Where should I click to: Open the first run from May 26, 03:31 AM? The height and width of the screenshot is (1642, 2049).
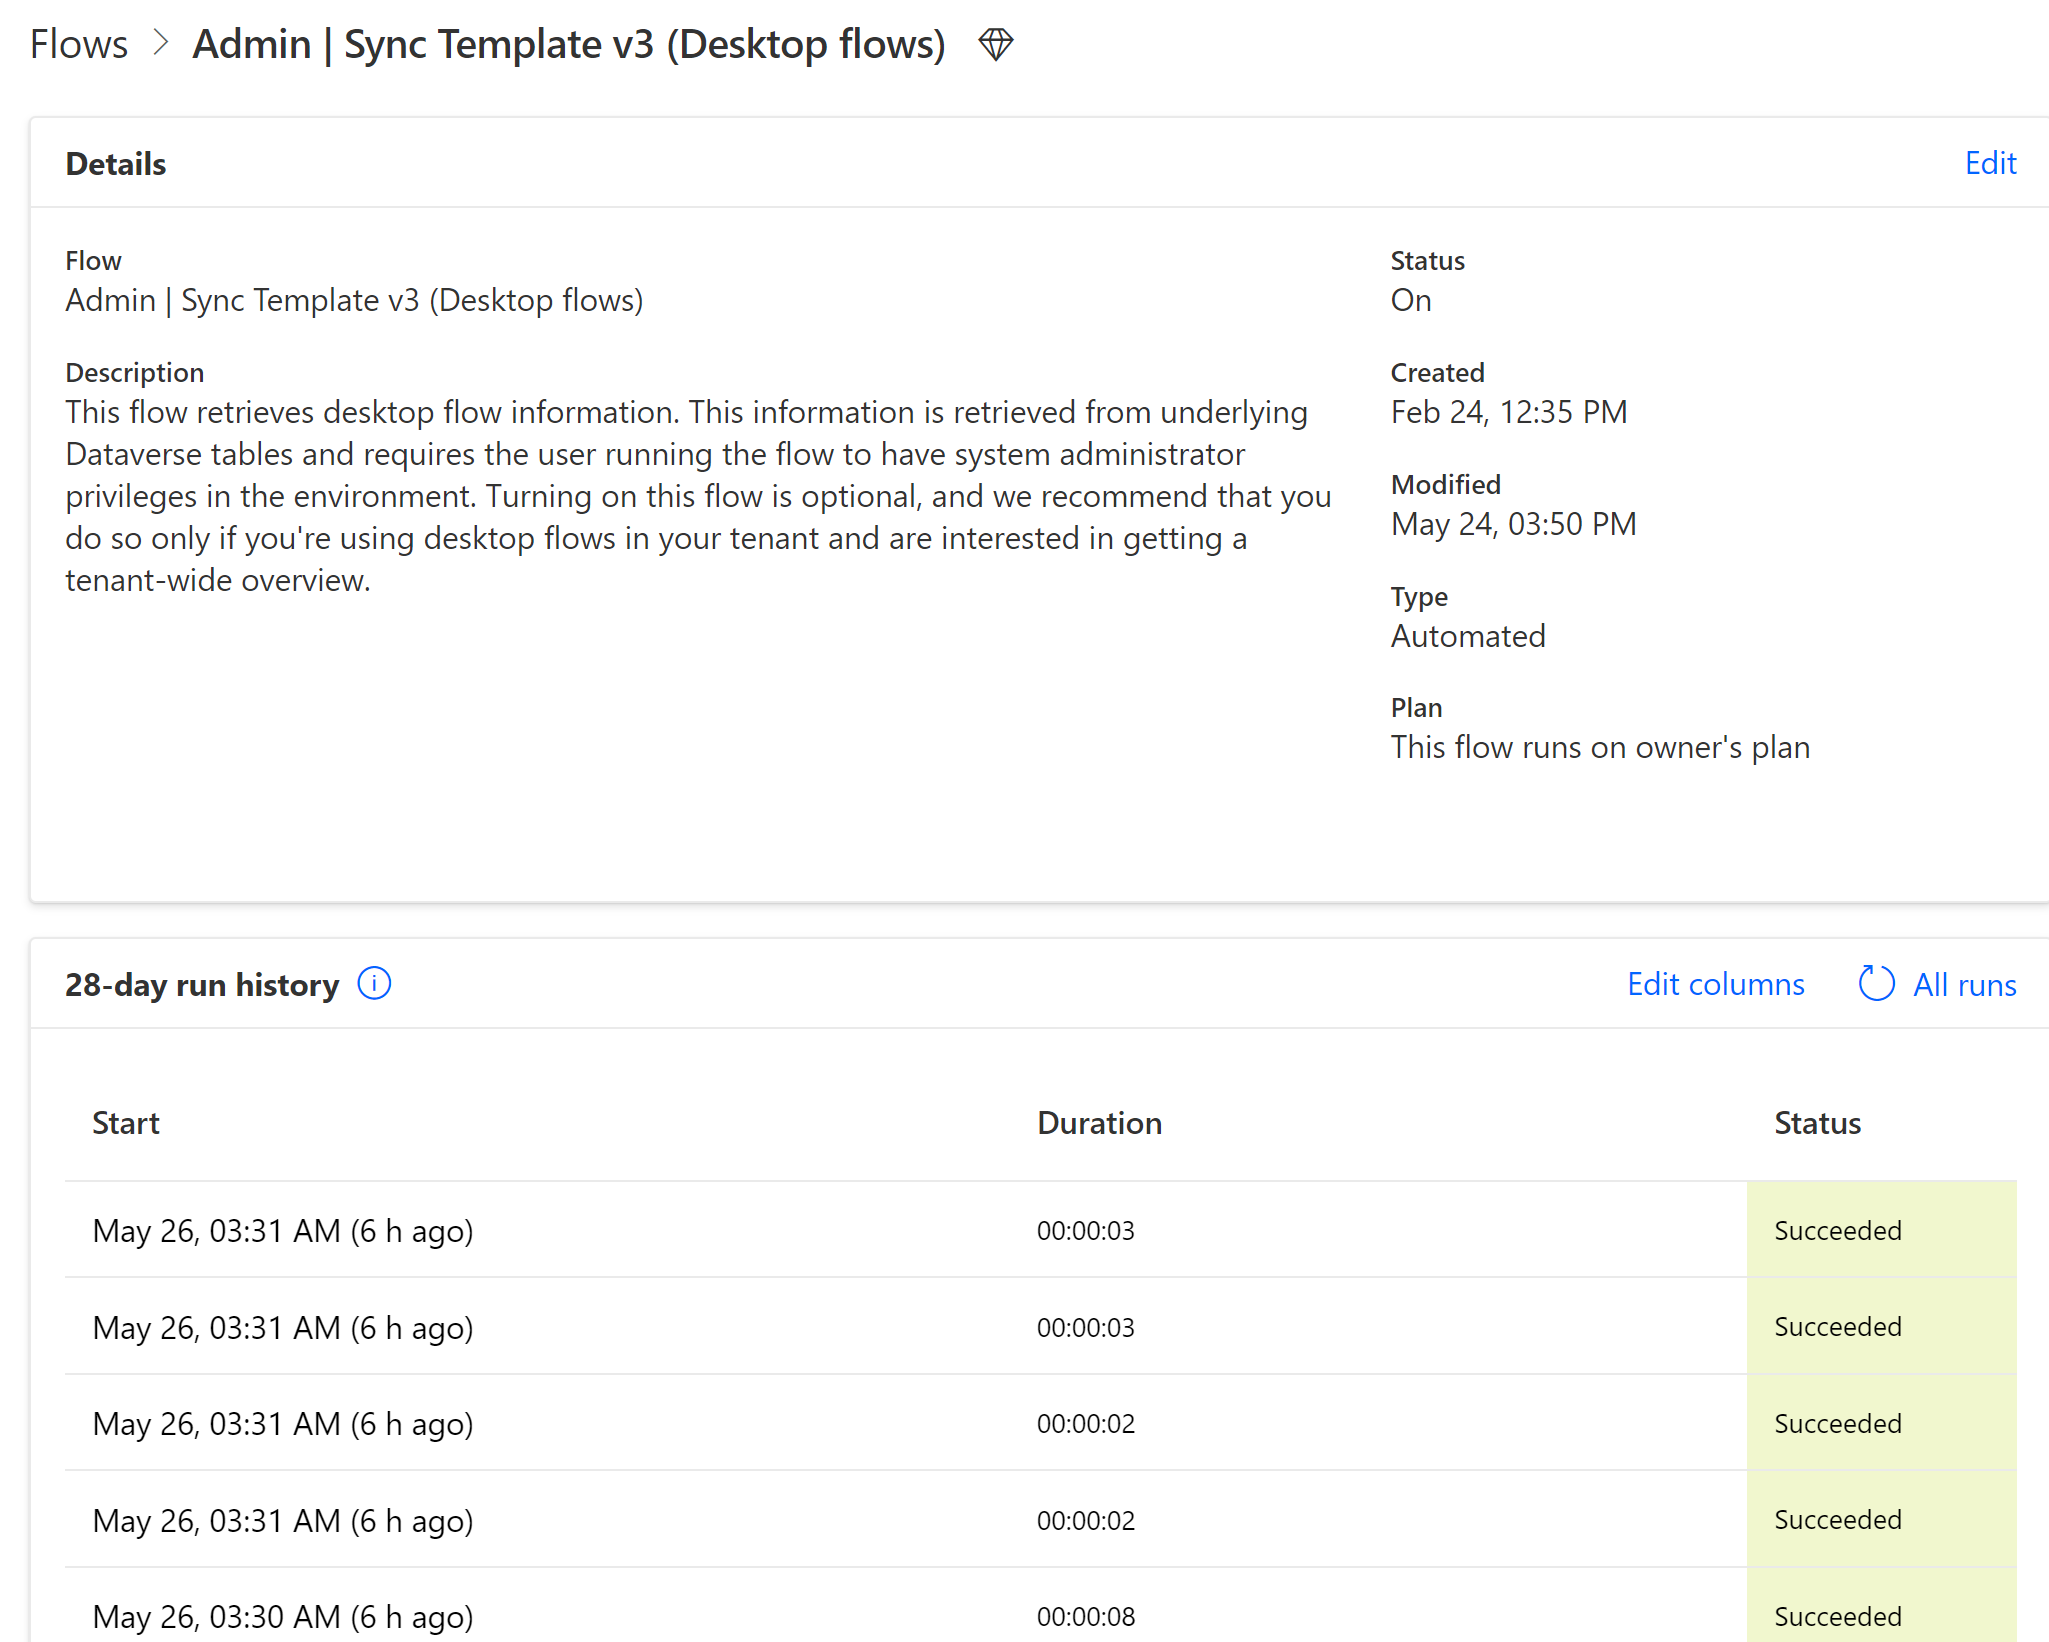283,1230
